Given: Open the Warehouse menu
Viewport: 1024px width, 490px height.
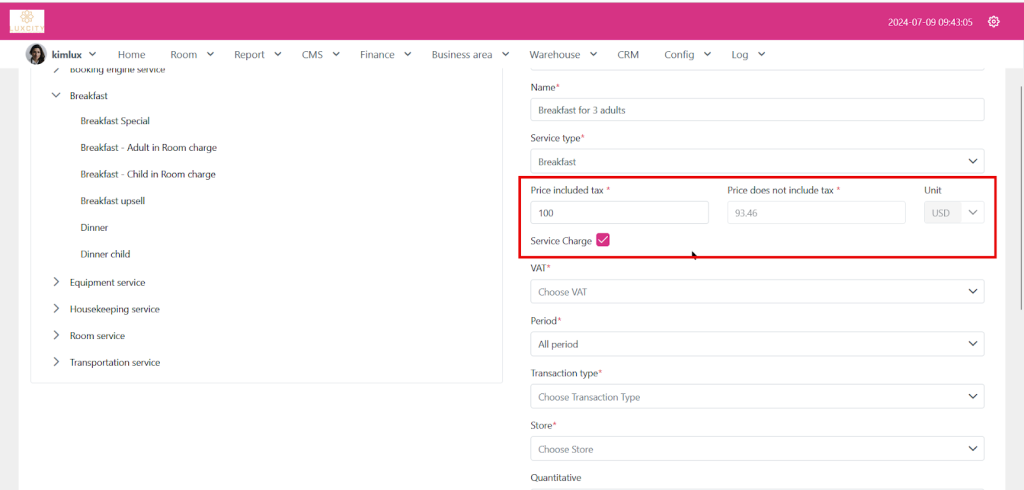Looking at the screenshot, I should 562,55.
